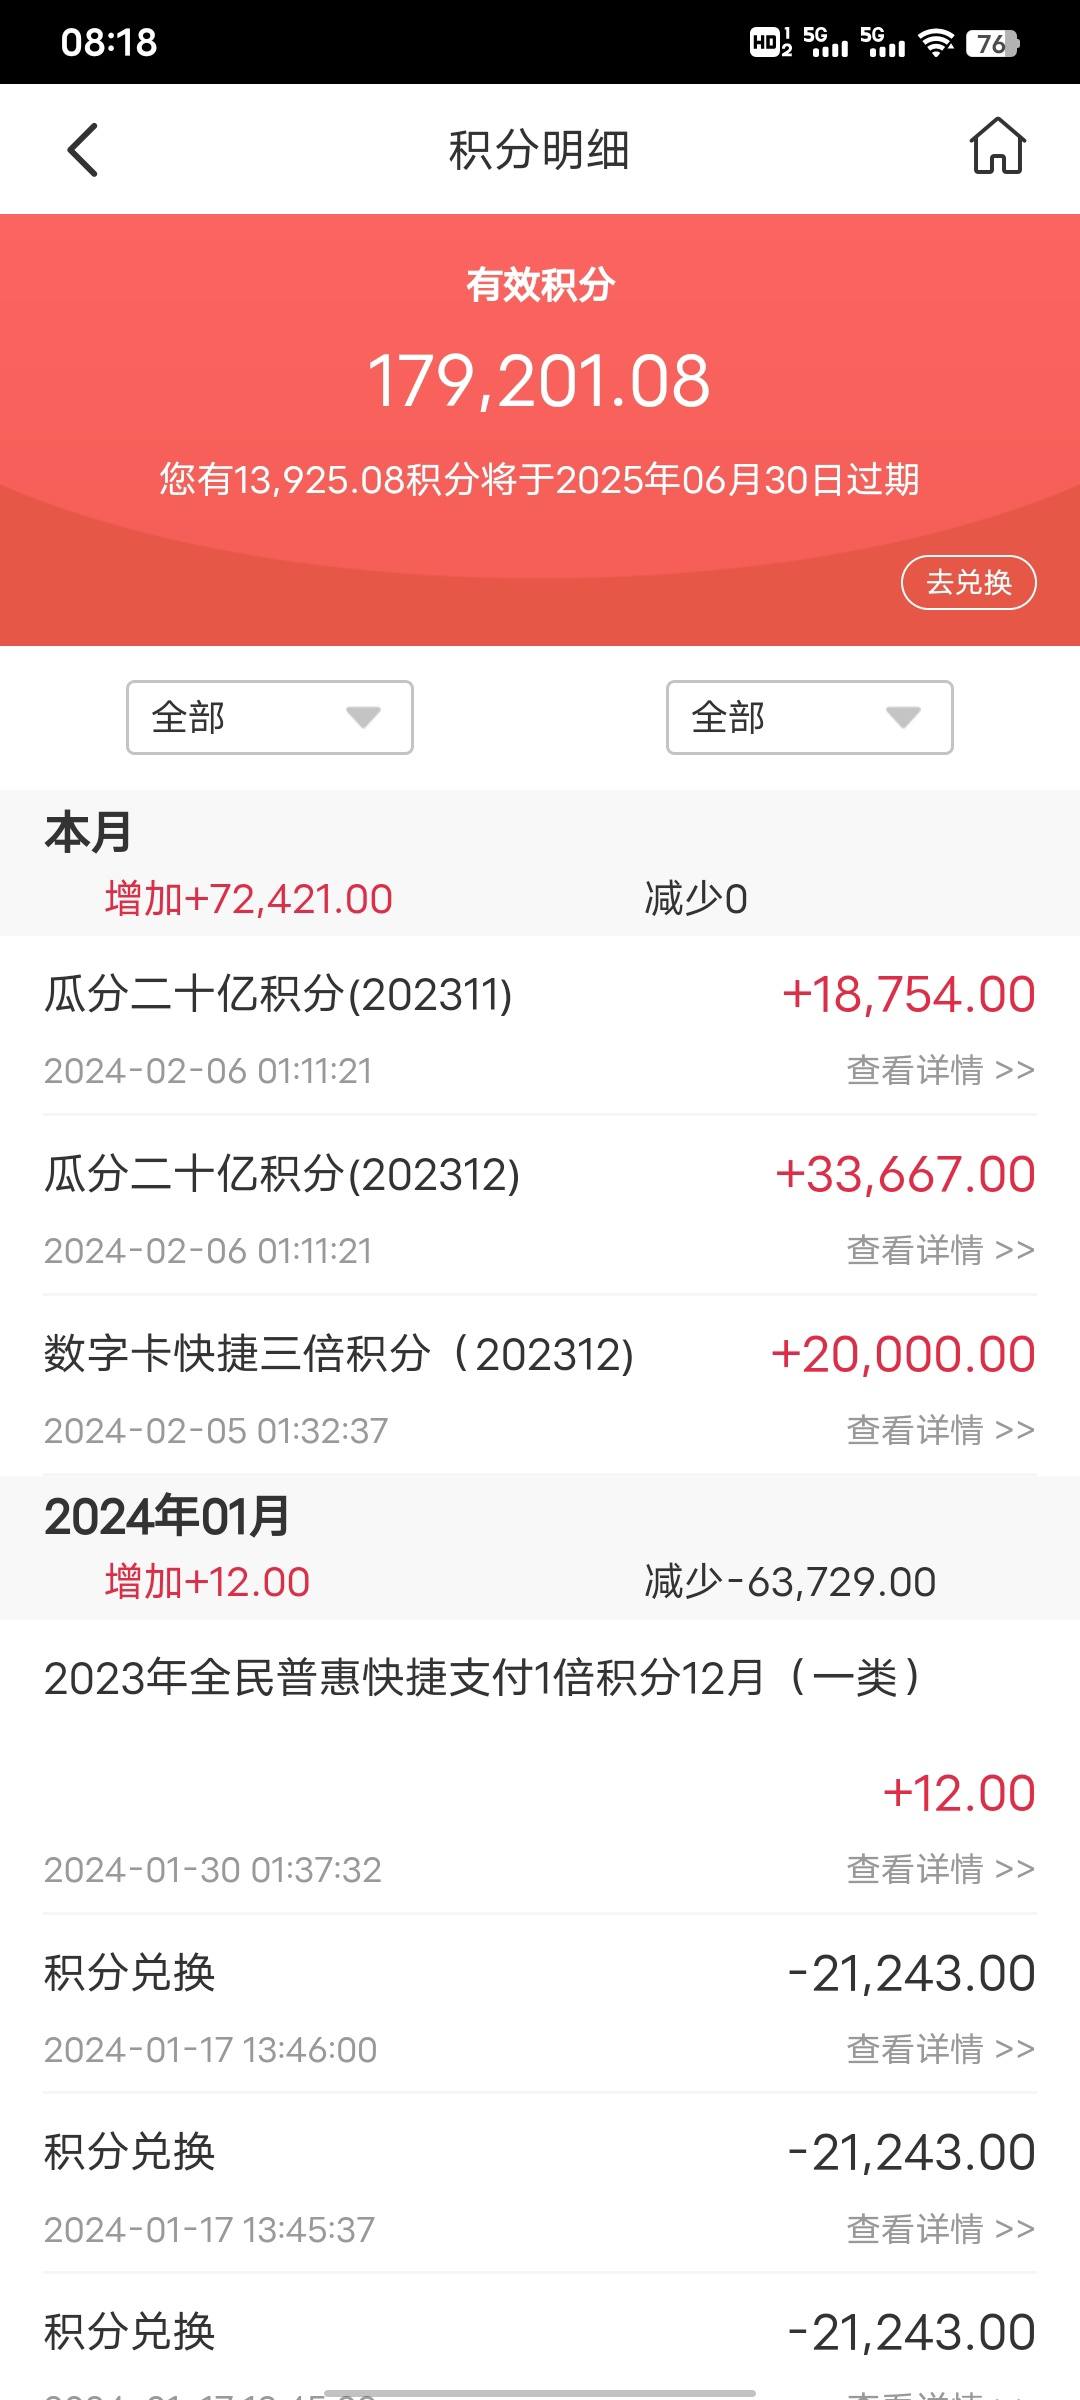Tap the first 5G signal icon
Screen dimensions: 1080x2400
[x=826, y=42]
